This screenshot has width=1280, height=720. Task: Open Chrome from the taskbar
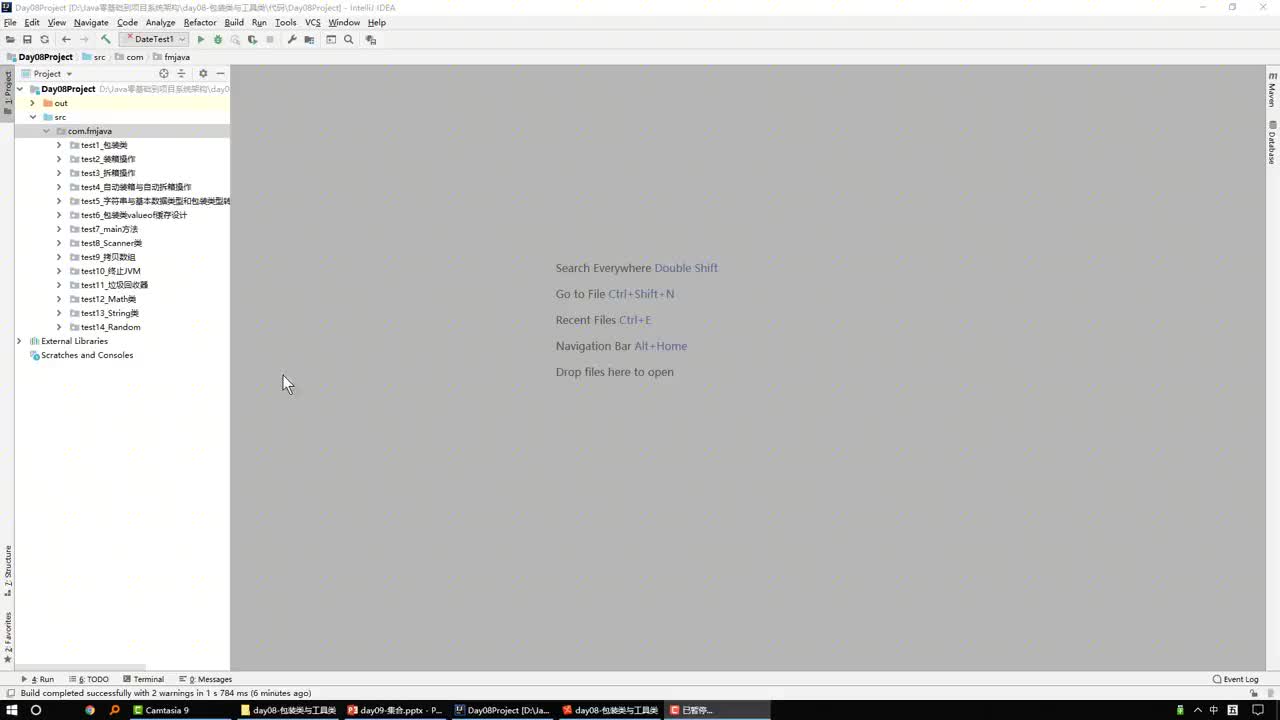click(x=90, y=710)
